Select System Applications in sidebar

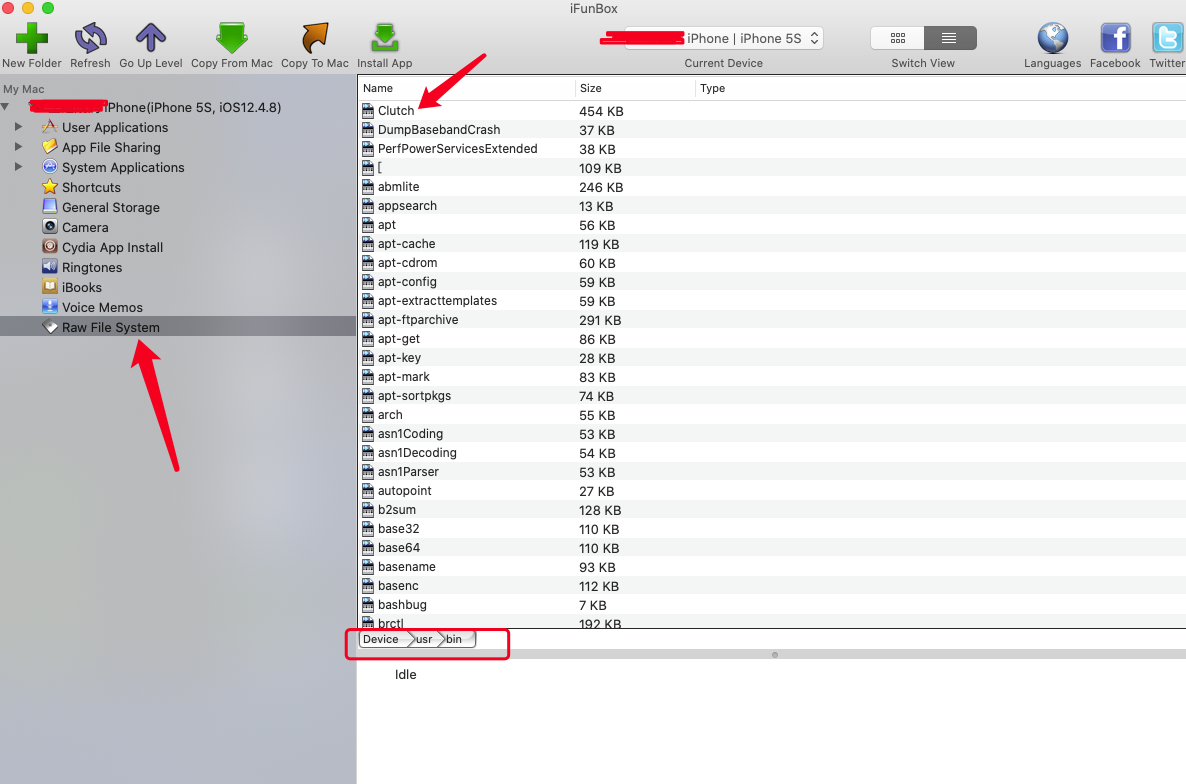[x=123, y=168]
